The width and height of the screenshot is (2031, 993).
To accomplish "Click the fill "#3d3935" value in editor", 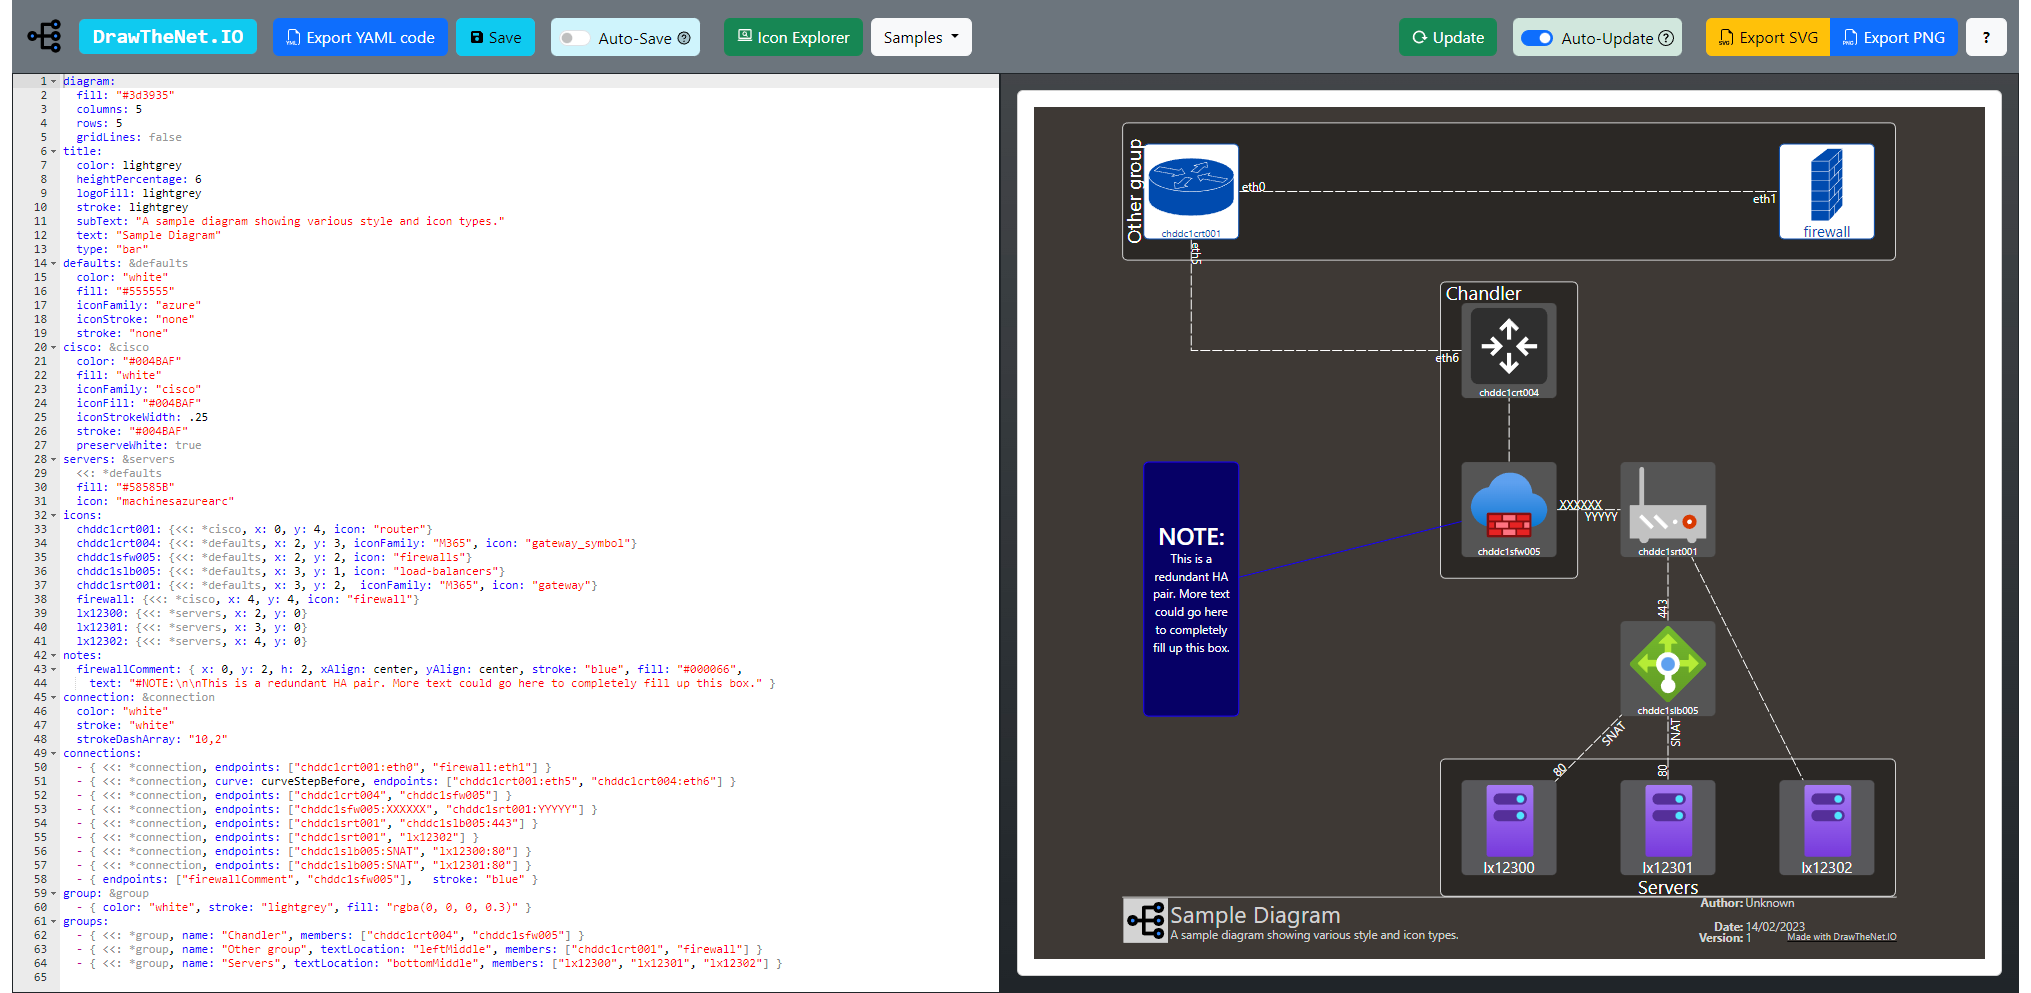I will tap(144, 95).
